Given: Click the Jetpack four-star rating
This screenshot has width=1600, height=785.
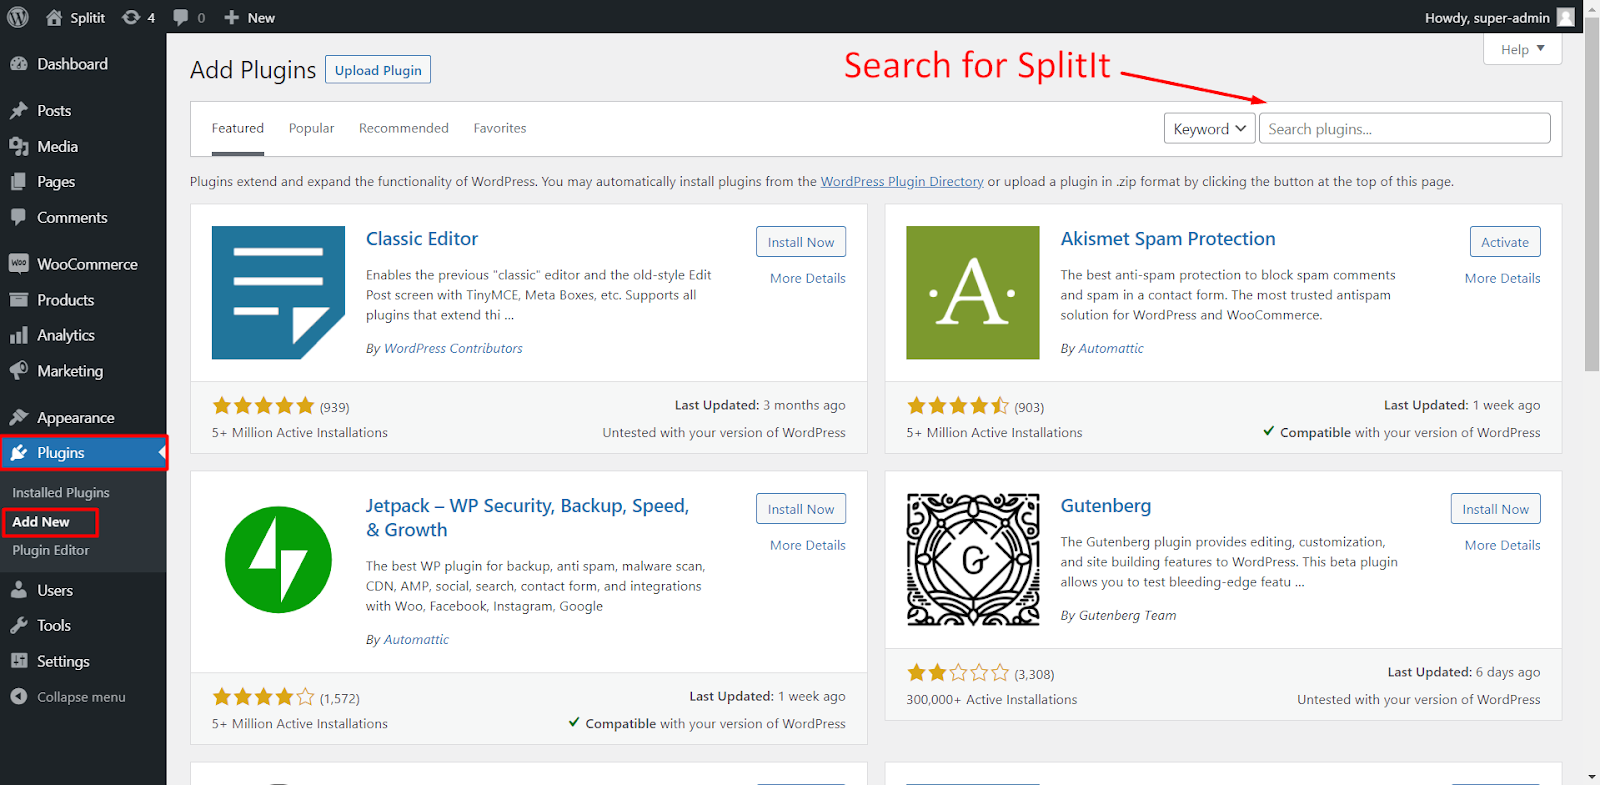Looking at the screenshot, I should [x=263, y=697].
